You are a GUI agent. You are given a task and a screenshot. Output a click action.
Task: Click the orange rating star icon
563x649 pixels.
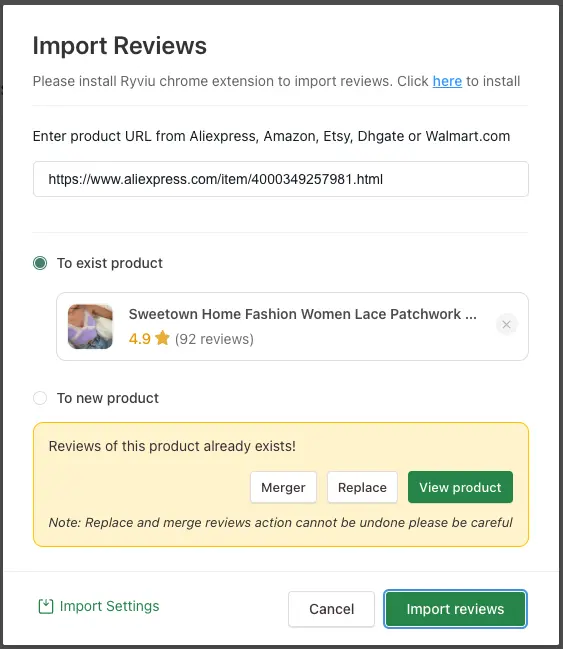click(x=163, y=338)
